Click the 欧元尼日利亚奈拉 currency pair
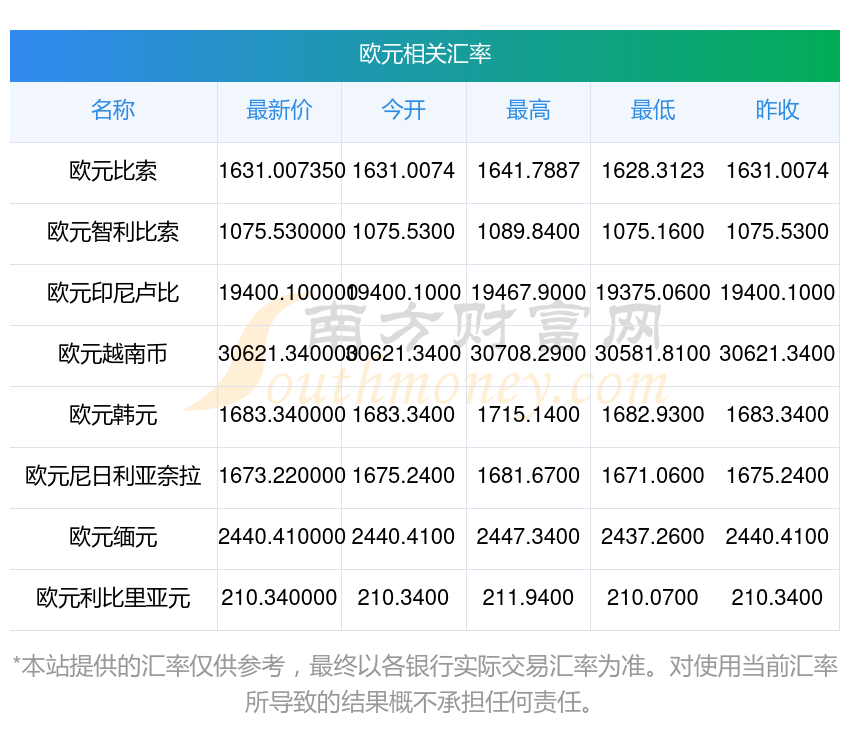 click(x=113, y=476)
